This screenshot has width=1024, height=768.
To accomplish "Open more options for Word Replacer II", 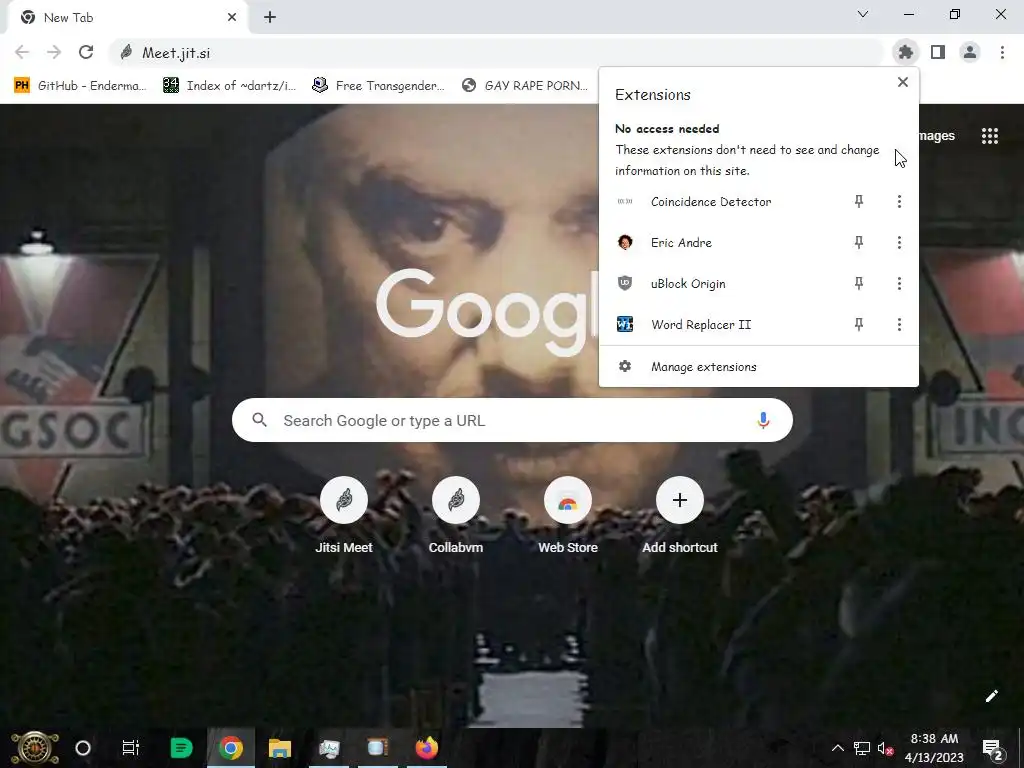I will coord(899,325).
